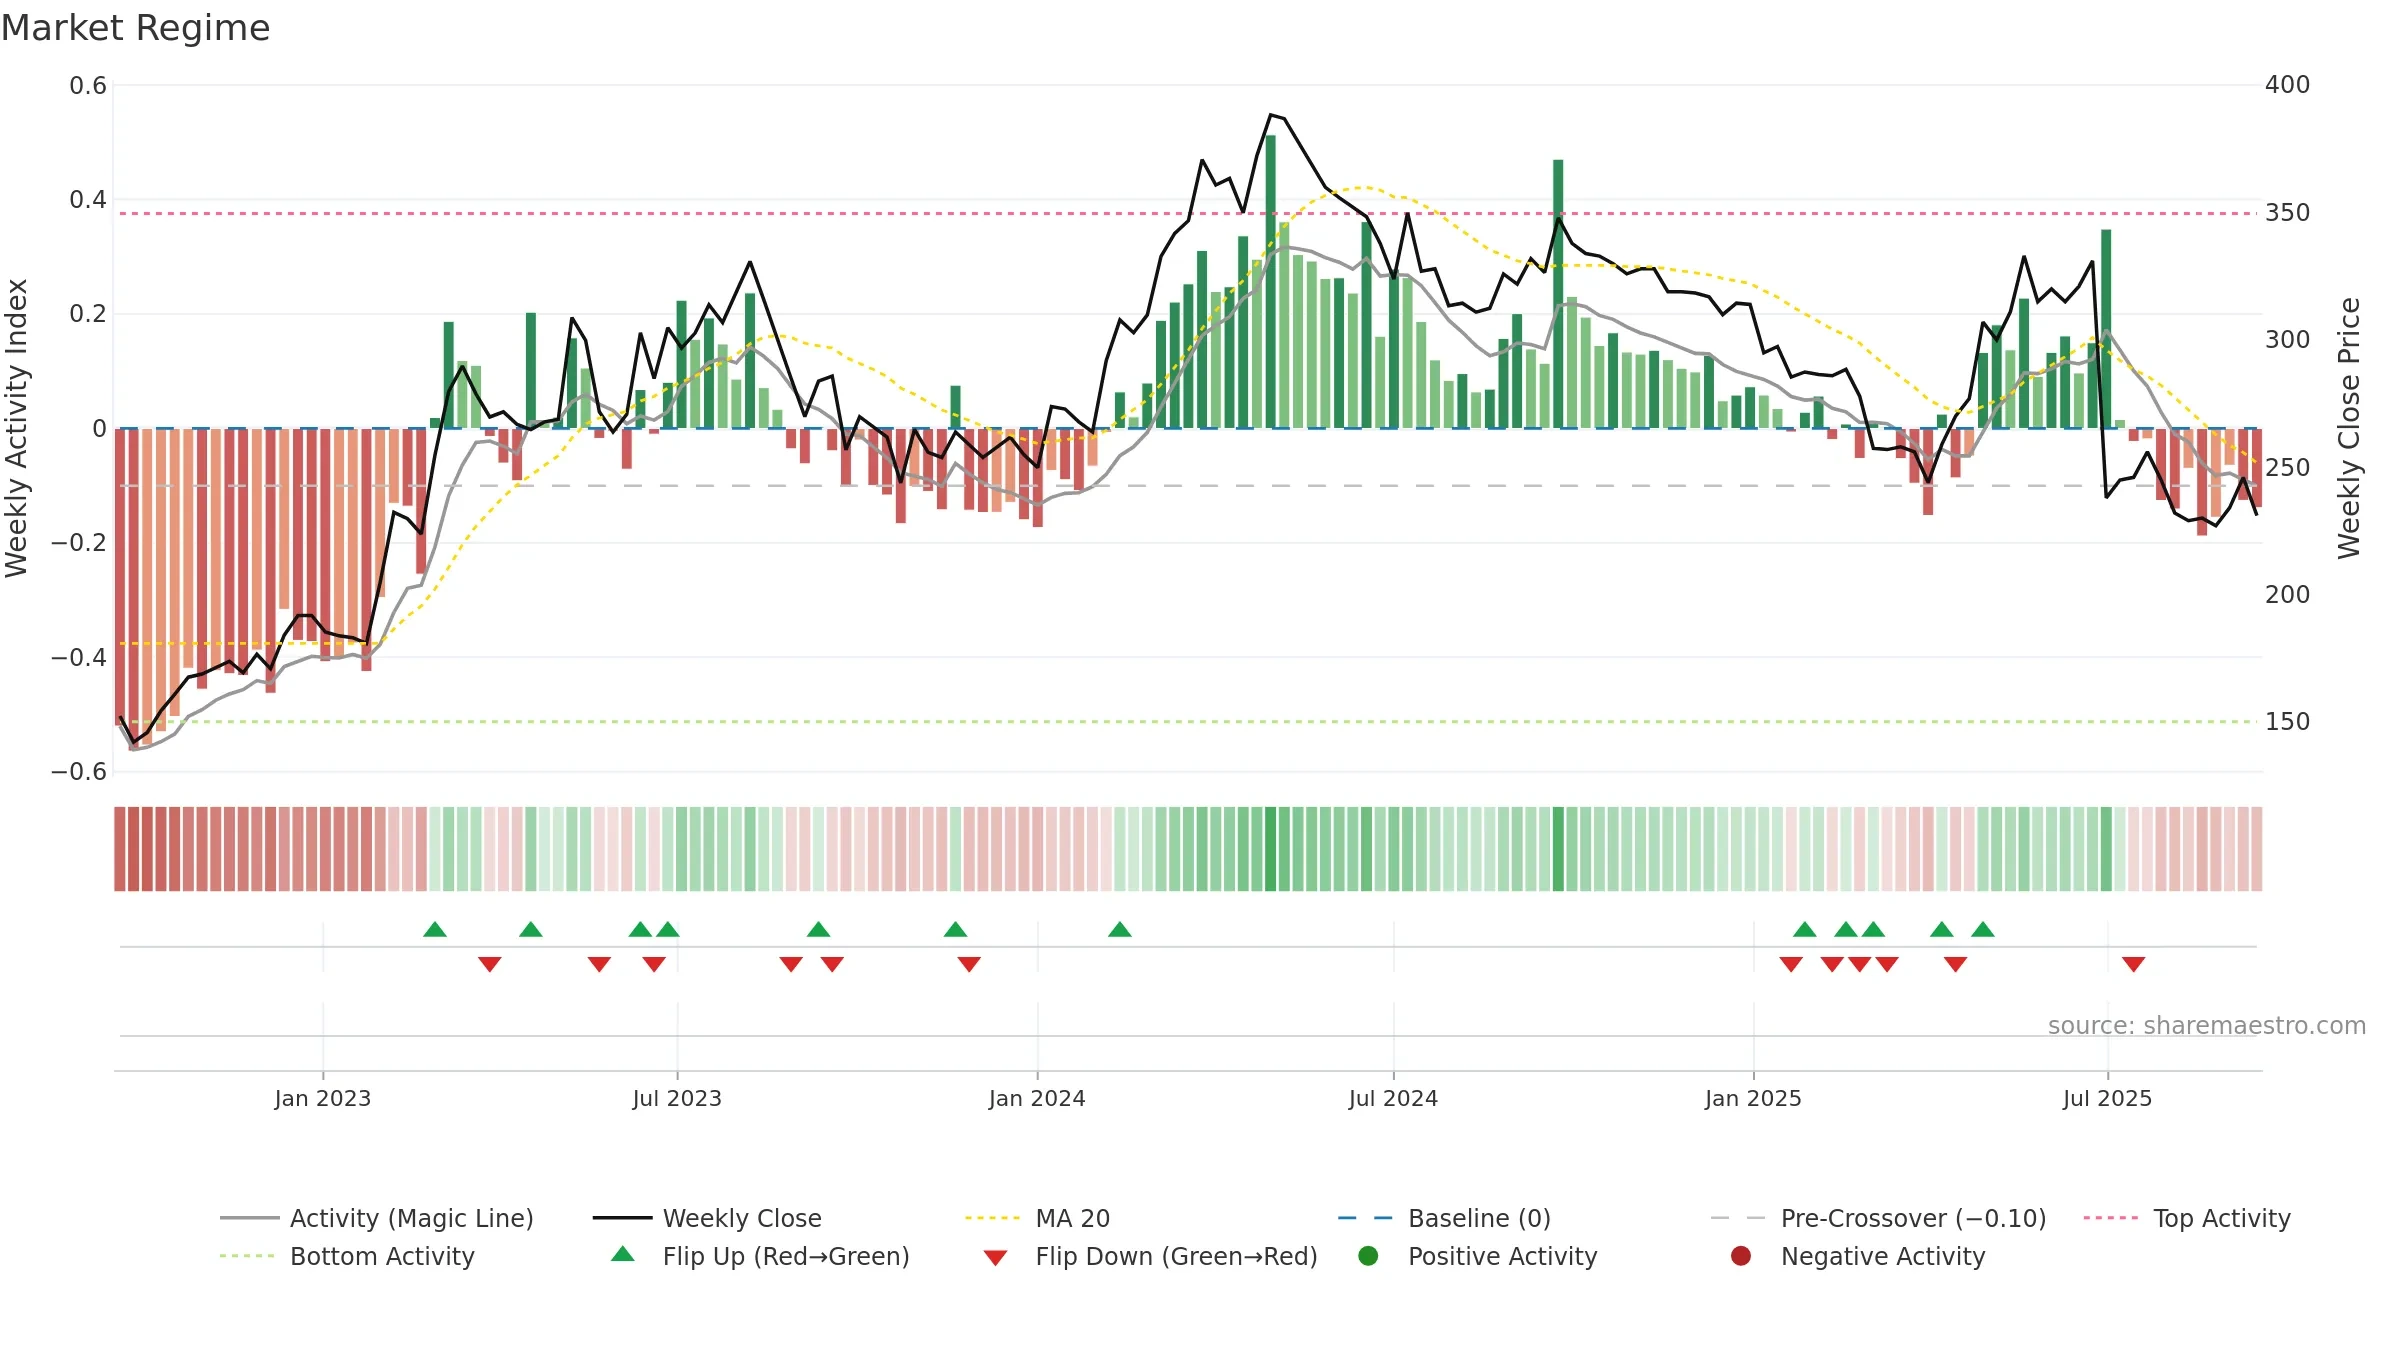
Task: Toggle Activity (Magic Line) legend entry
Action: (377, 1218)
